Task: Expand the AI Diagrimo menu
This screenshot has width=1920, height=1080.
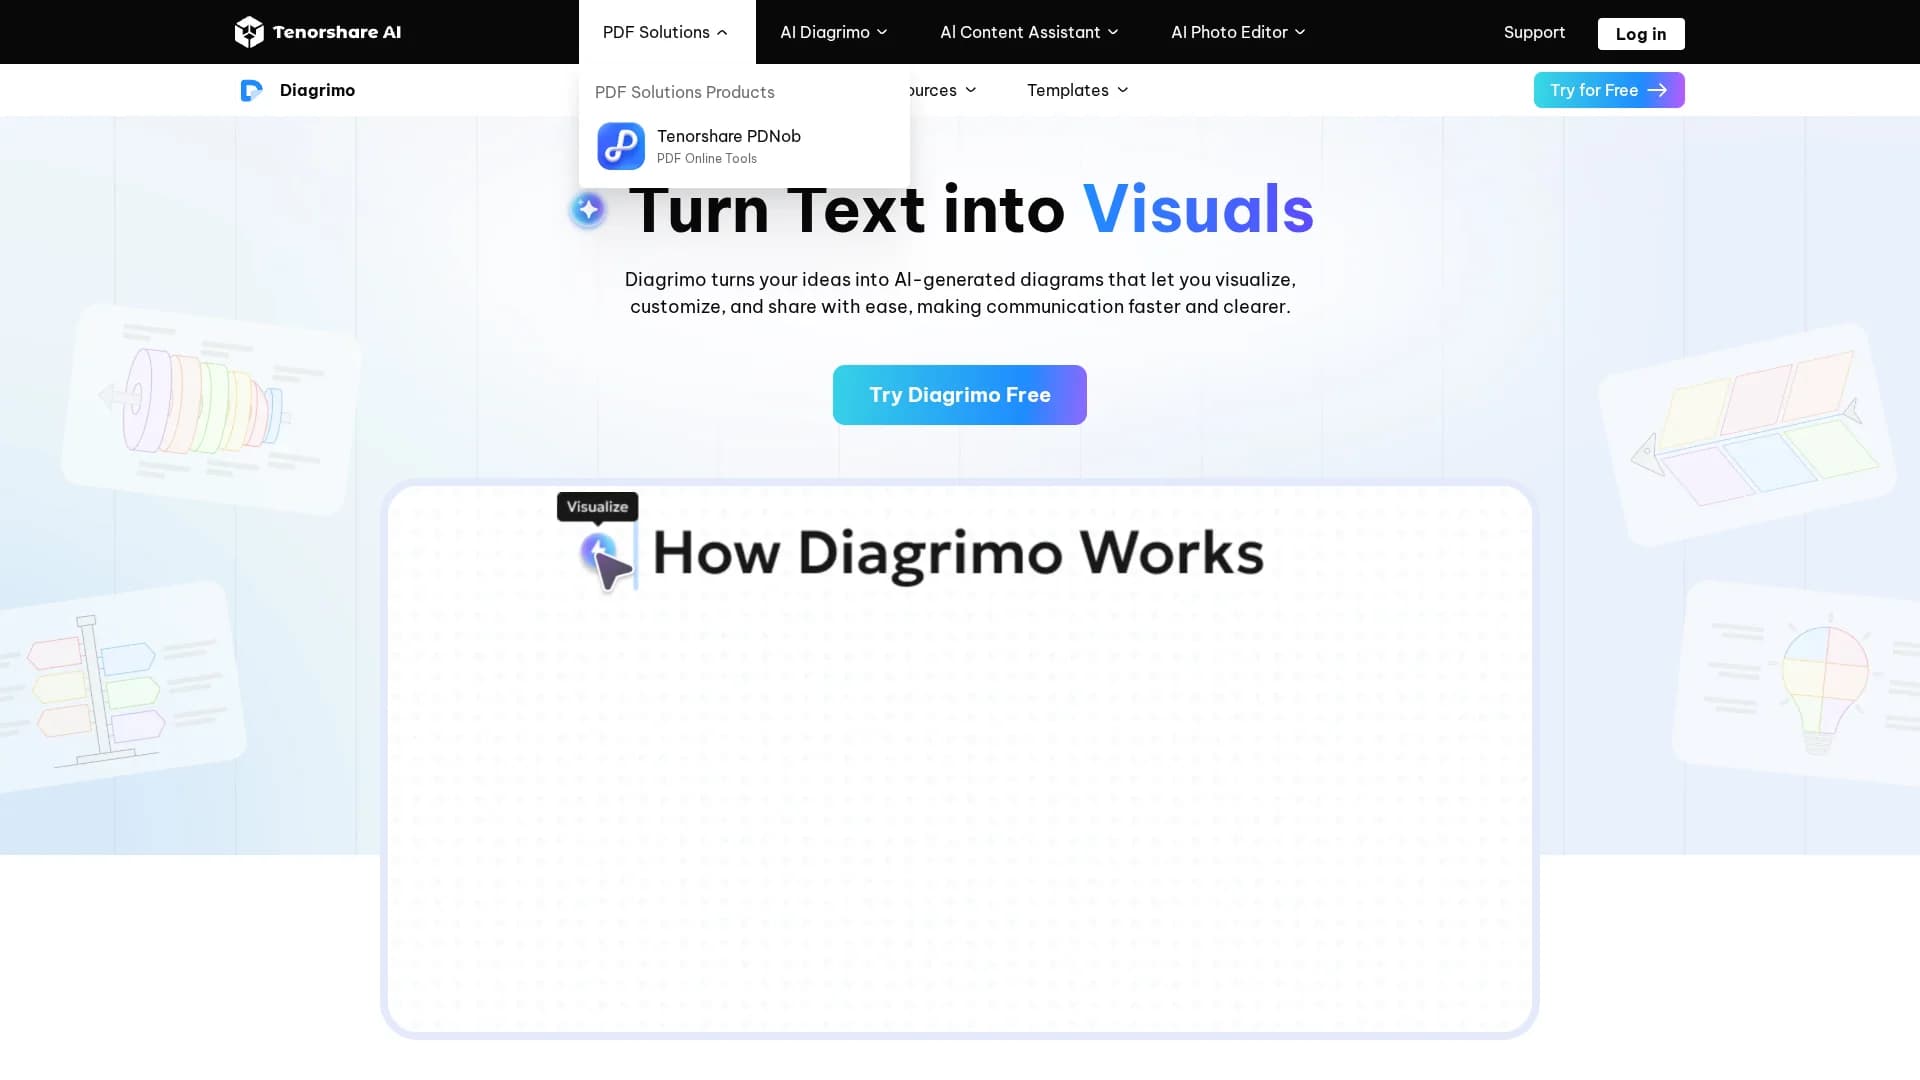Action: coord(834,32)
